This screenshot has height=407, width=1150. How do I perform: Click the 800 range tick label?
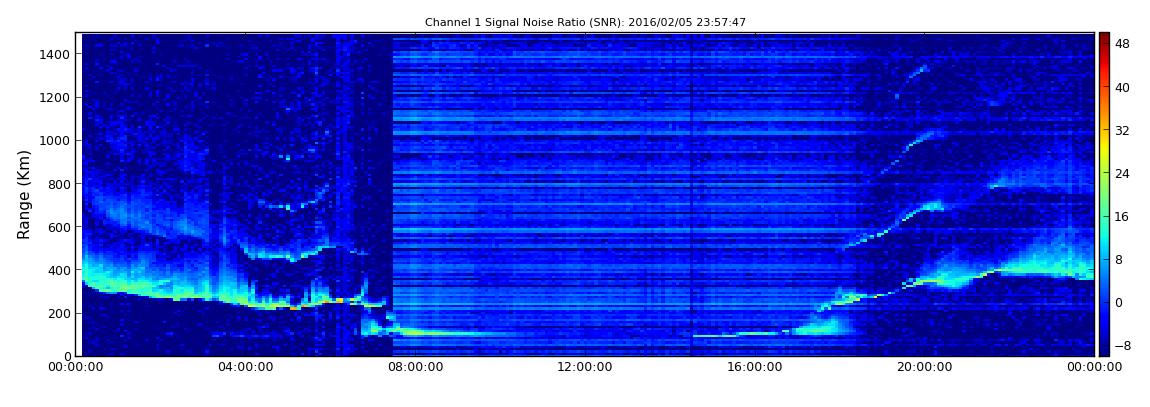(x=59, y=184)
